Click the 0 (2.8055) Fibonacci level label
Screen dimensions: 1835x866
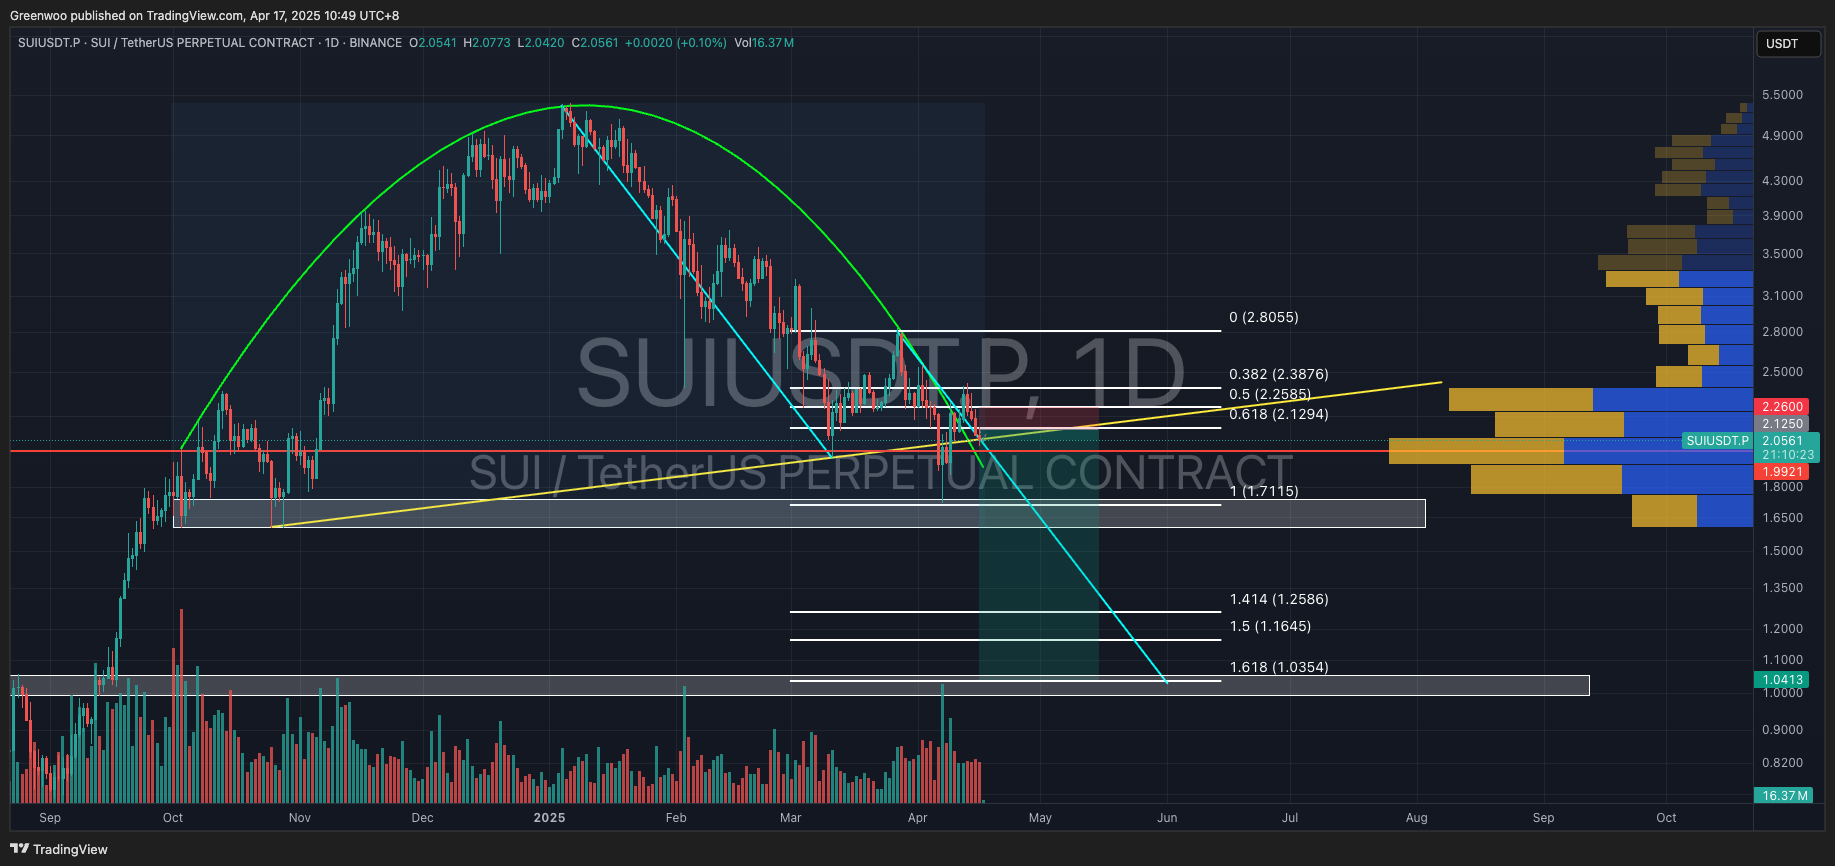click(1263, 317)
